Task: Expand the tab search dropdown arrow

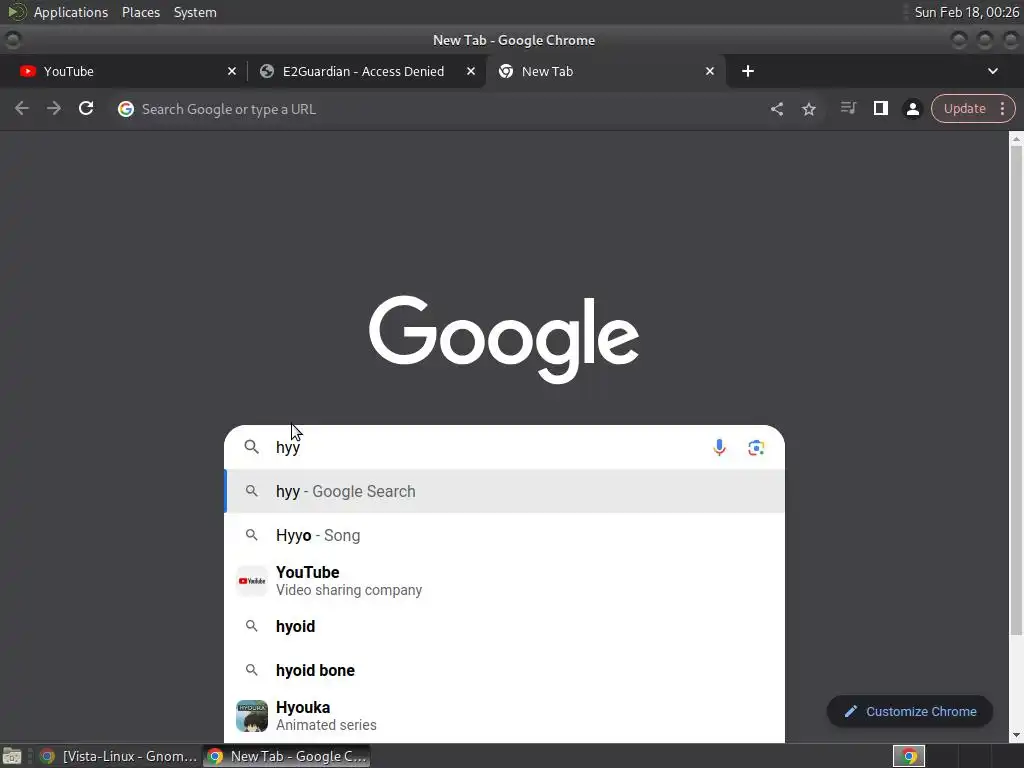Action: point(993,71)
